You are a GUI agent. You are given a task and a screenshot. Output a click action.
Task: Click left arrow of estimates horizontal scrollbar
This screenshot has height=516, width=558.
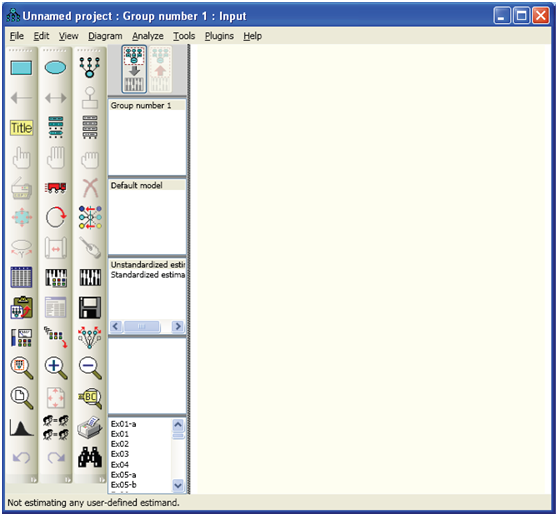tap(116, 326)
